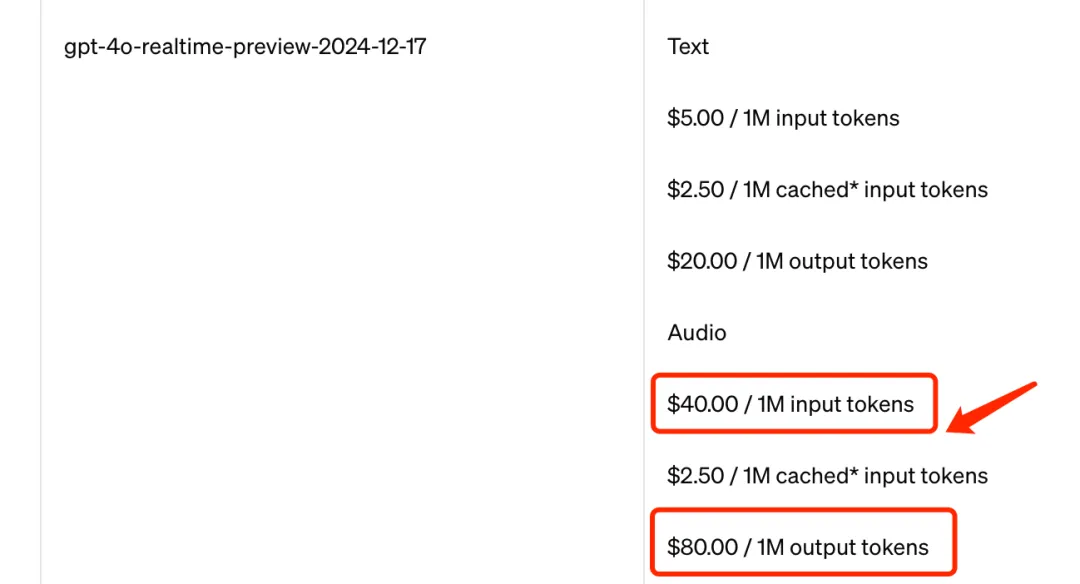Click the cached* asterisk in Audio section

[x=853, y=471]
